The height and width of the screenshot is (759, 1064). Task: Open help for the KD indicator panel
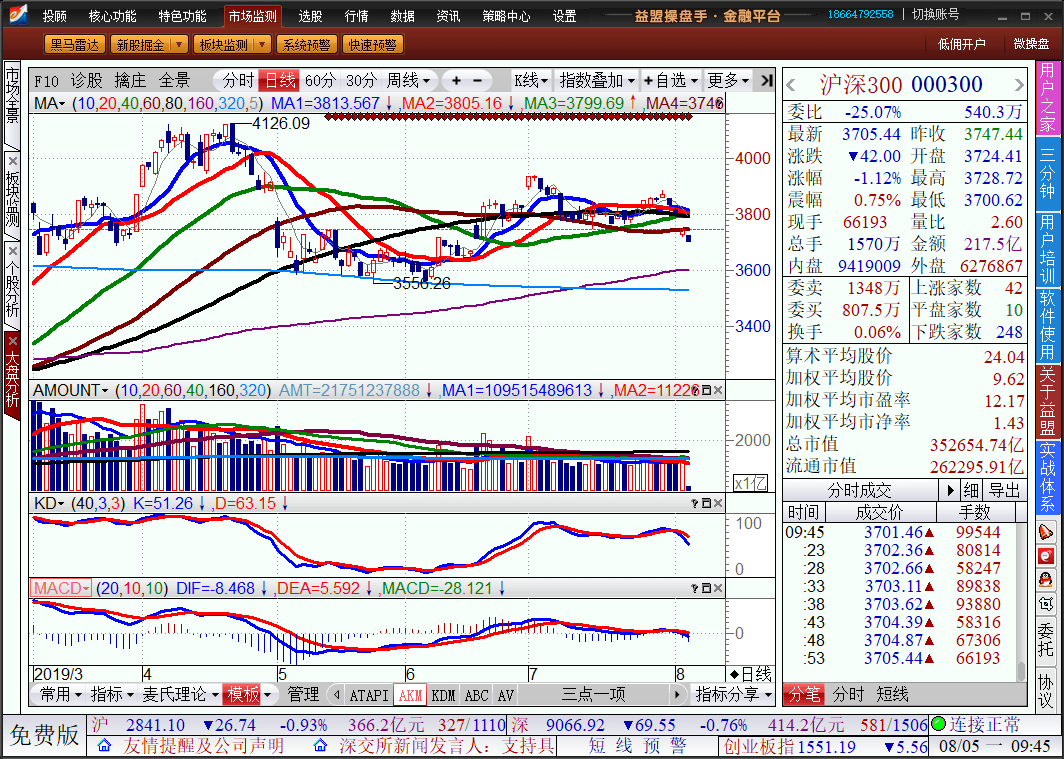pos(694,503)
